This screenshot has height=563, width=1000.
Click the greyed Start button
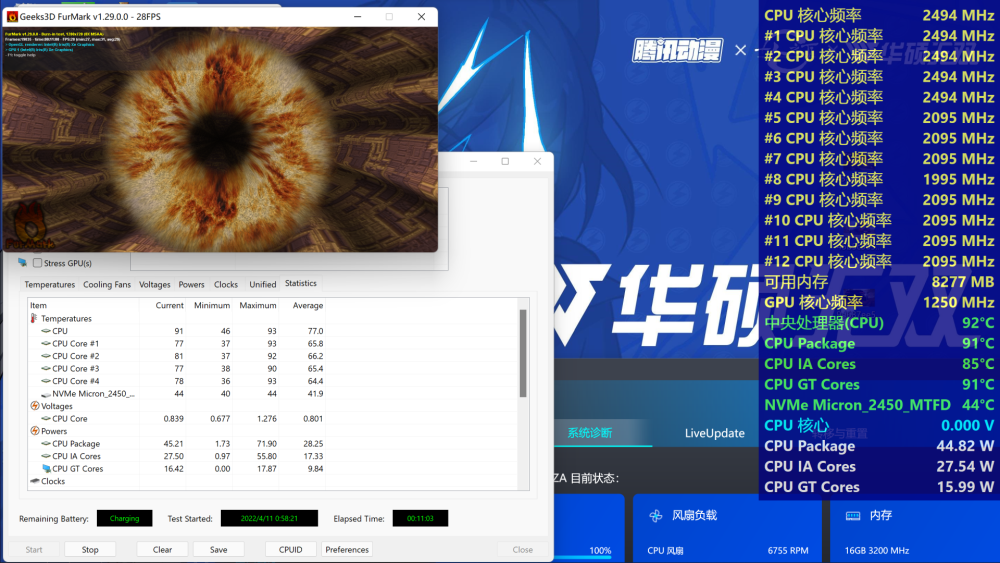(x=34, y=550)
